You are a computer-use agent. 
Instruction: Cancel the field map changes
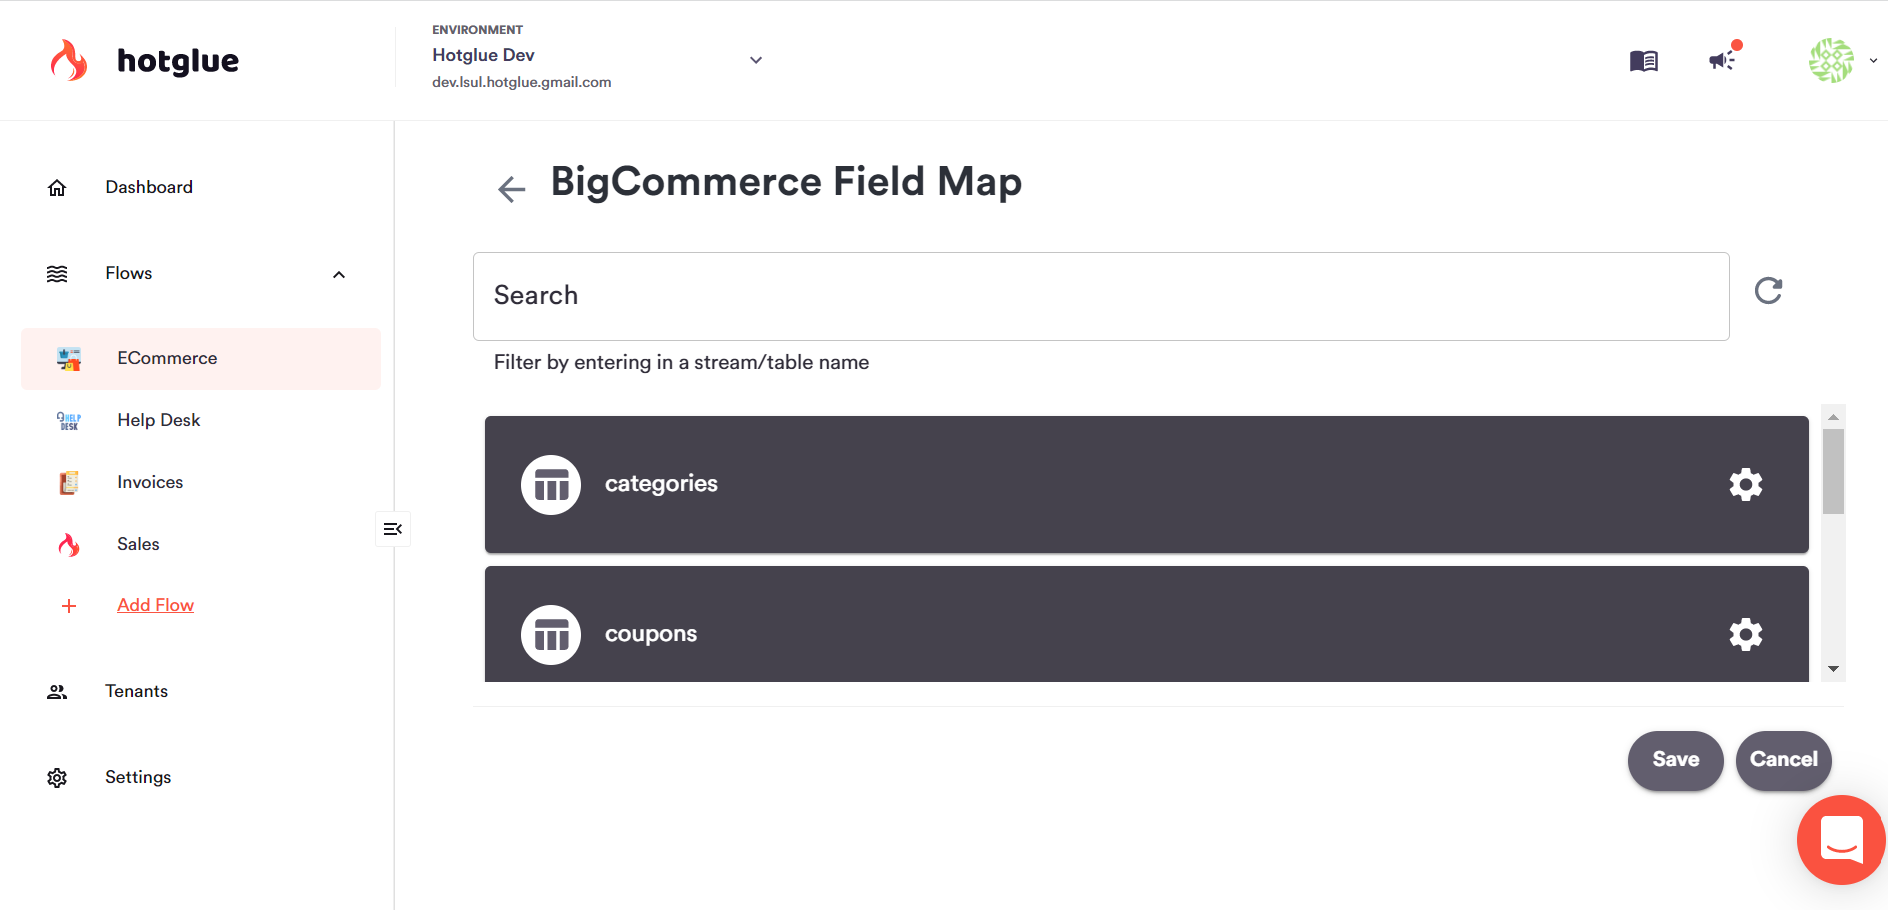pos(1783,760)
